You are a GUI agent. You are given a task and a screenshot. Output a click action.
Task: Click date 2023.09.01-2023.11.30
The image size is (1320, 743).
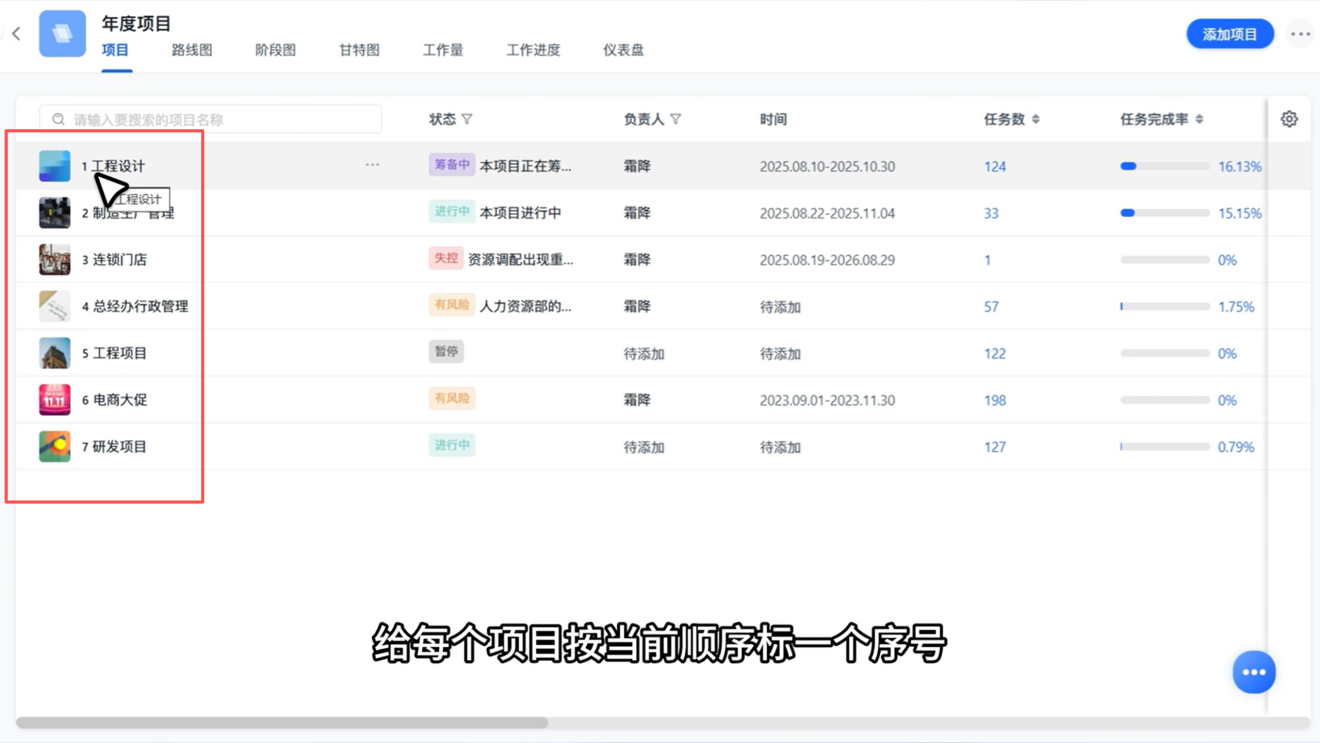pyautogui.click(x=827, y=400)
